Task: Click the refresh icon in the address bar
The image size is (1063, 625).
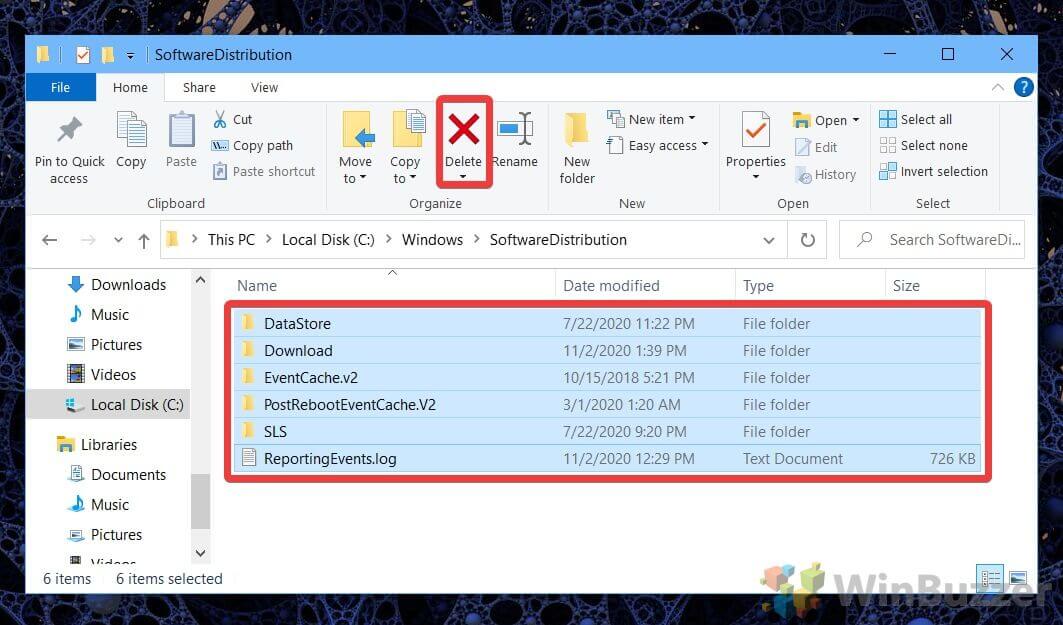Action: click(807, 239)
